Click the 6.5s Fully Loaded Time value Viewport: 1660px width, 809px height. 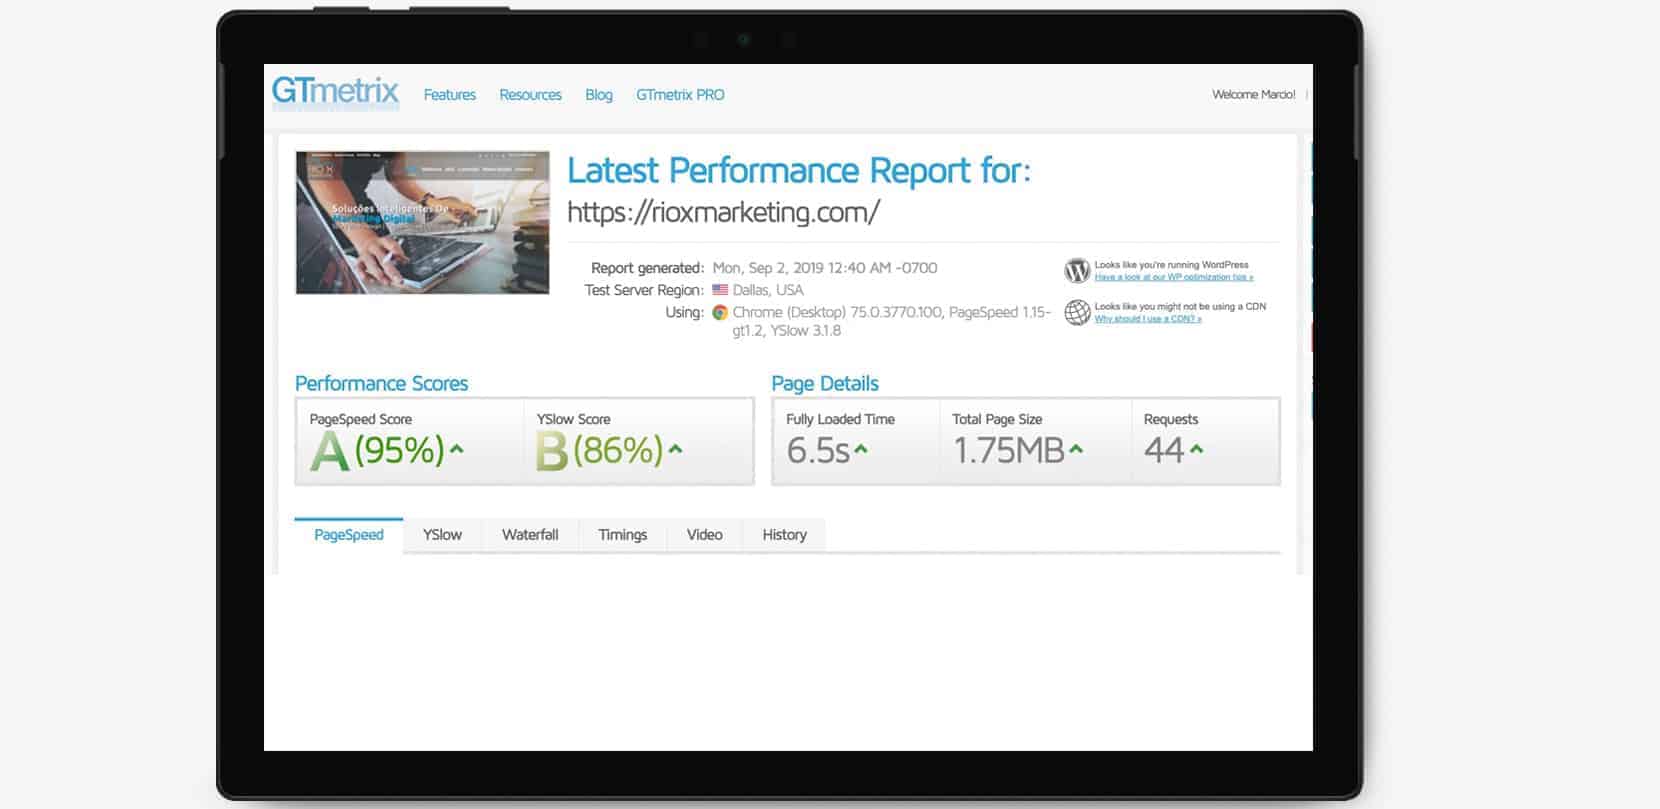[818, 451]
